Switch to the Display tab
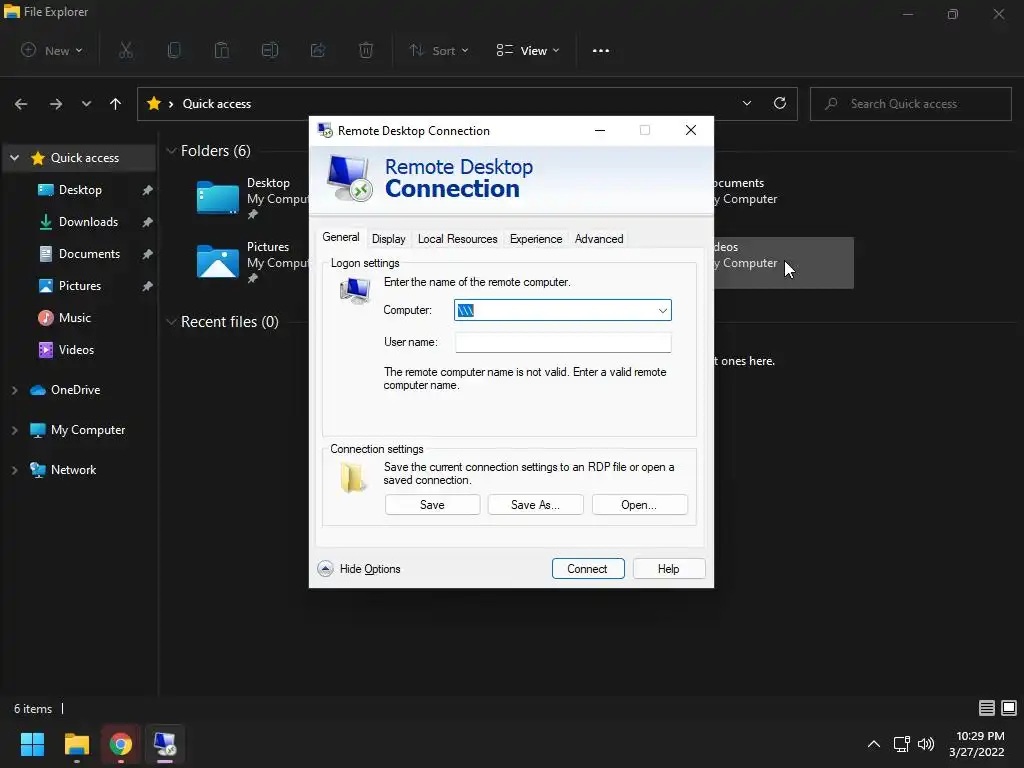This screenshot has height=768, width=1024. point(389,239)
